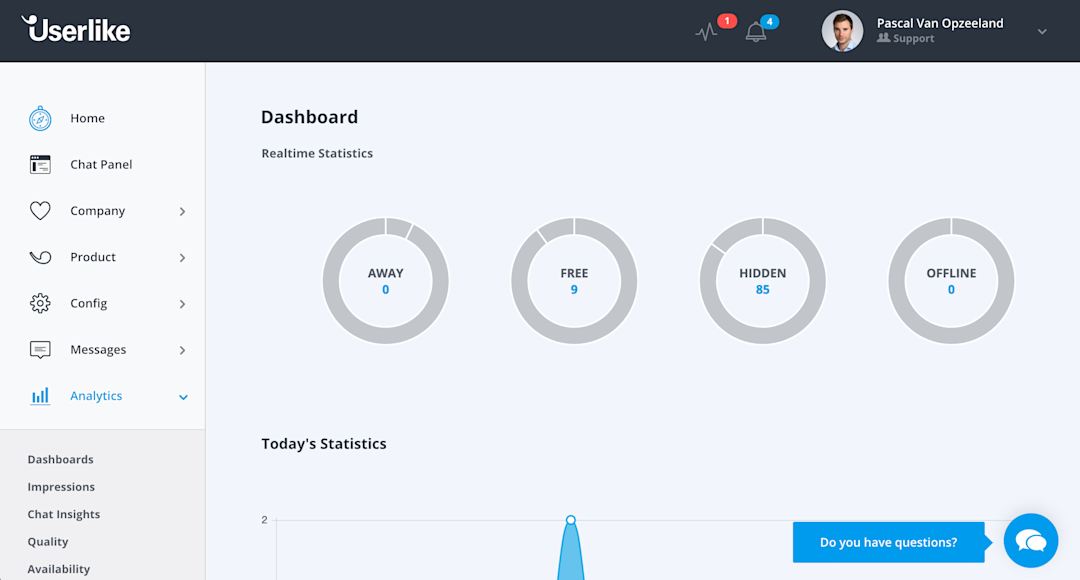Click the HIDDEN donut chart
The width and height of the screenshot is (1080, 580).
pos(762,281)
